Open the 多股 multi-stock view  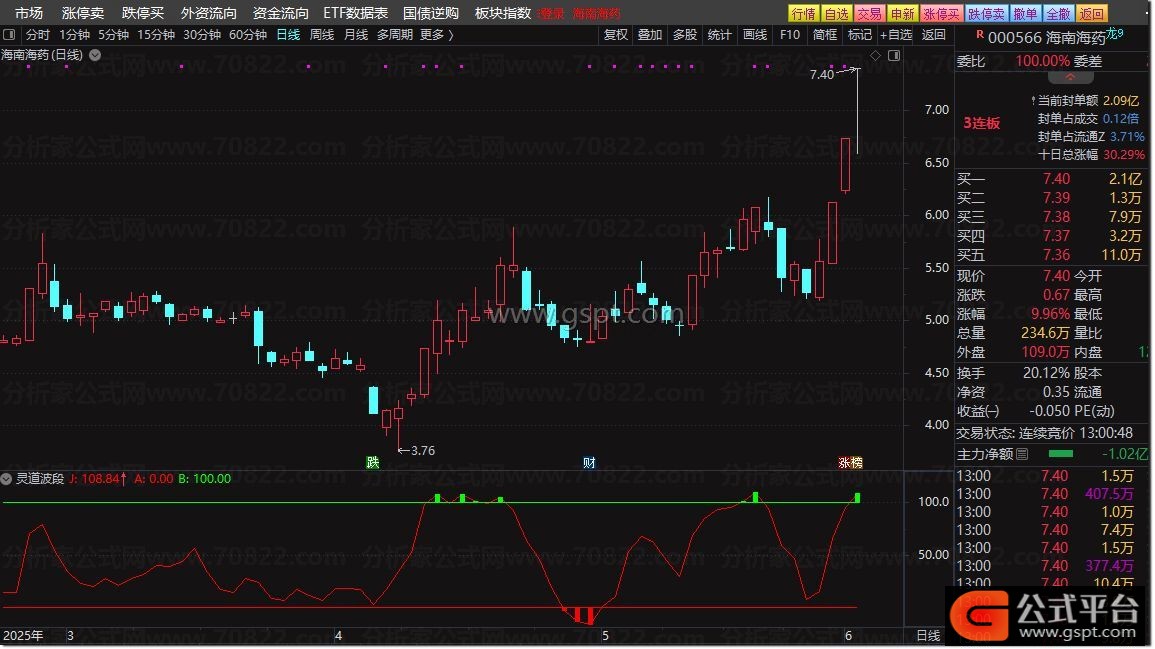tap(685, 35)
